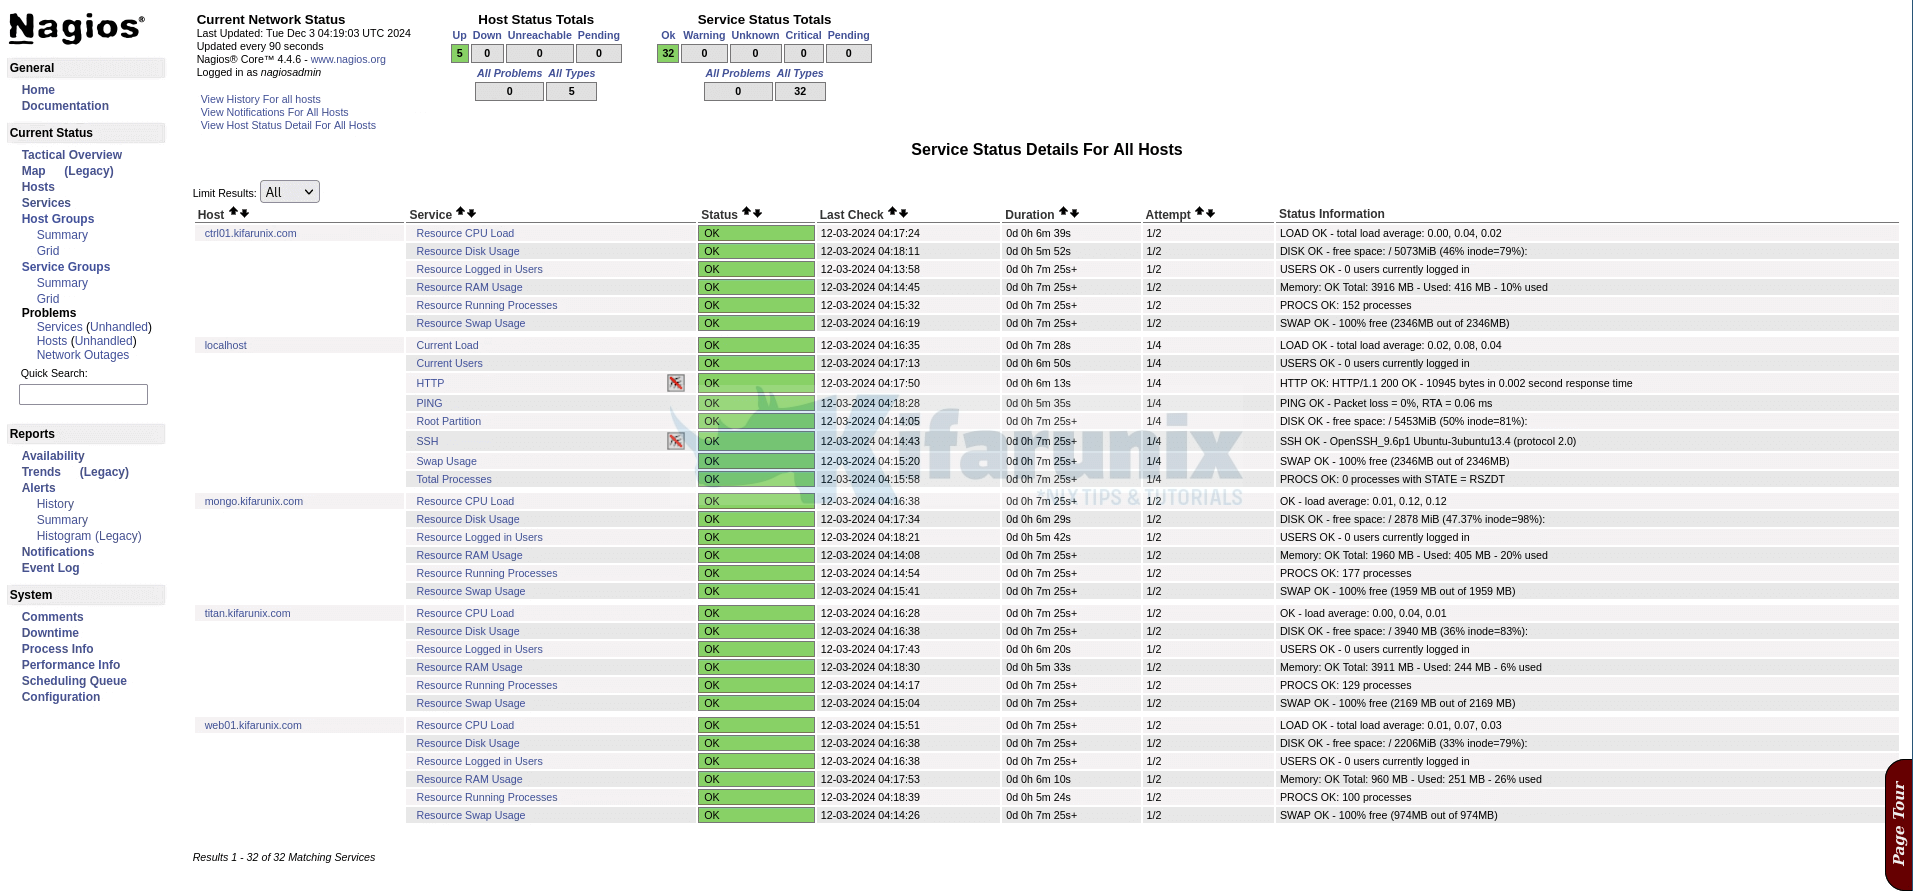Viewport: 1913px width, 891px height.
Task: Click notifications-disabled icon on SSH row
Action: tap(676, 441)
